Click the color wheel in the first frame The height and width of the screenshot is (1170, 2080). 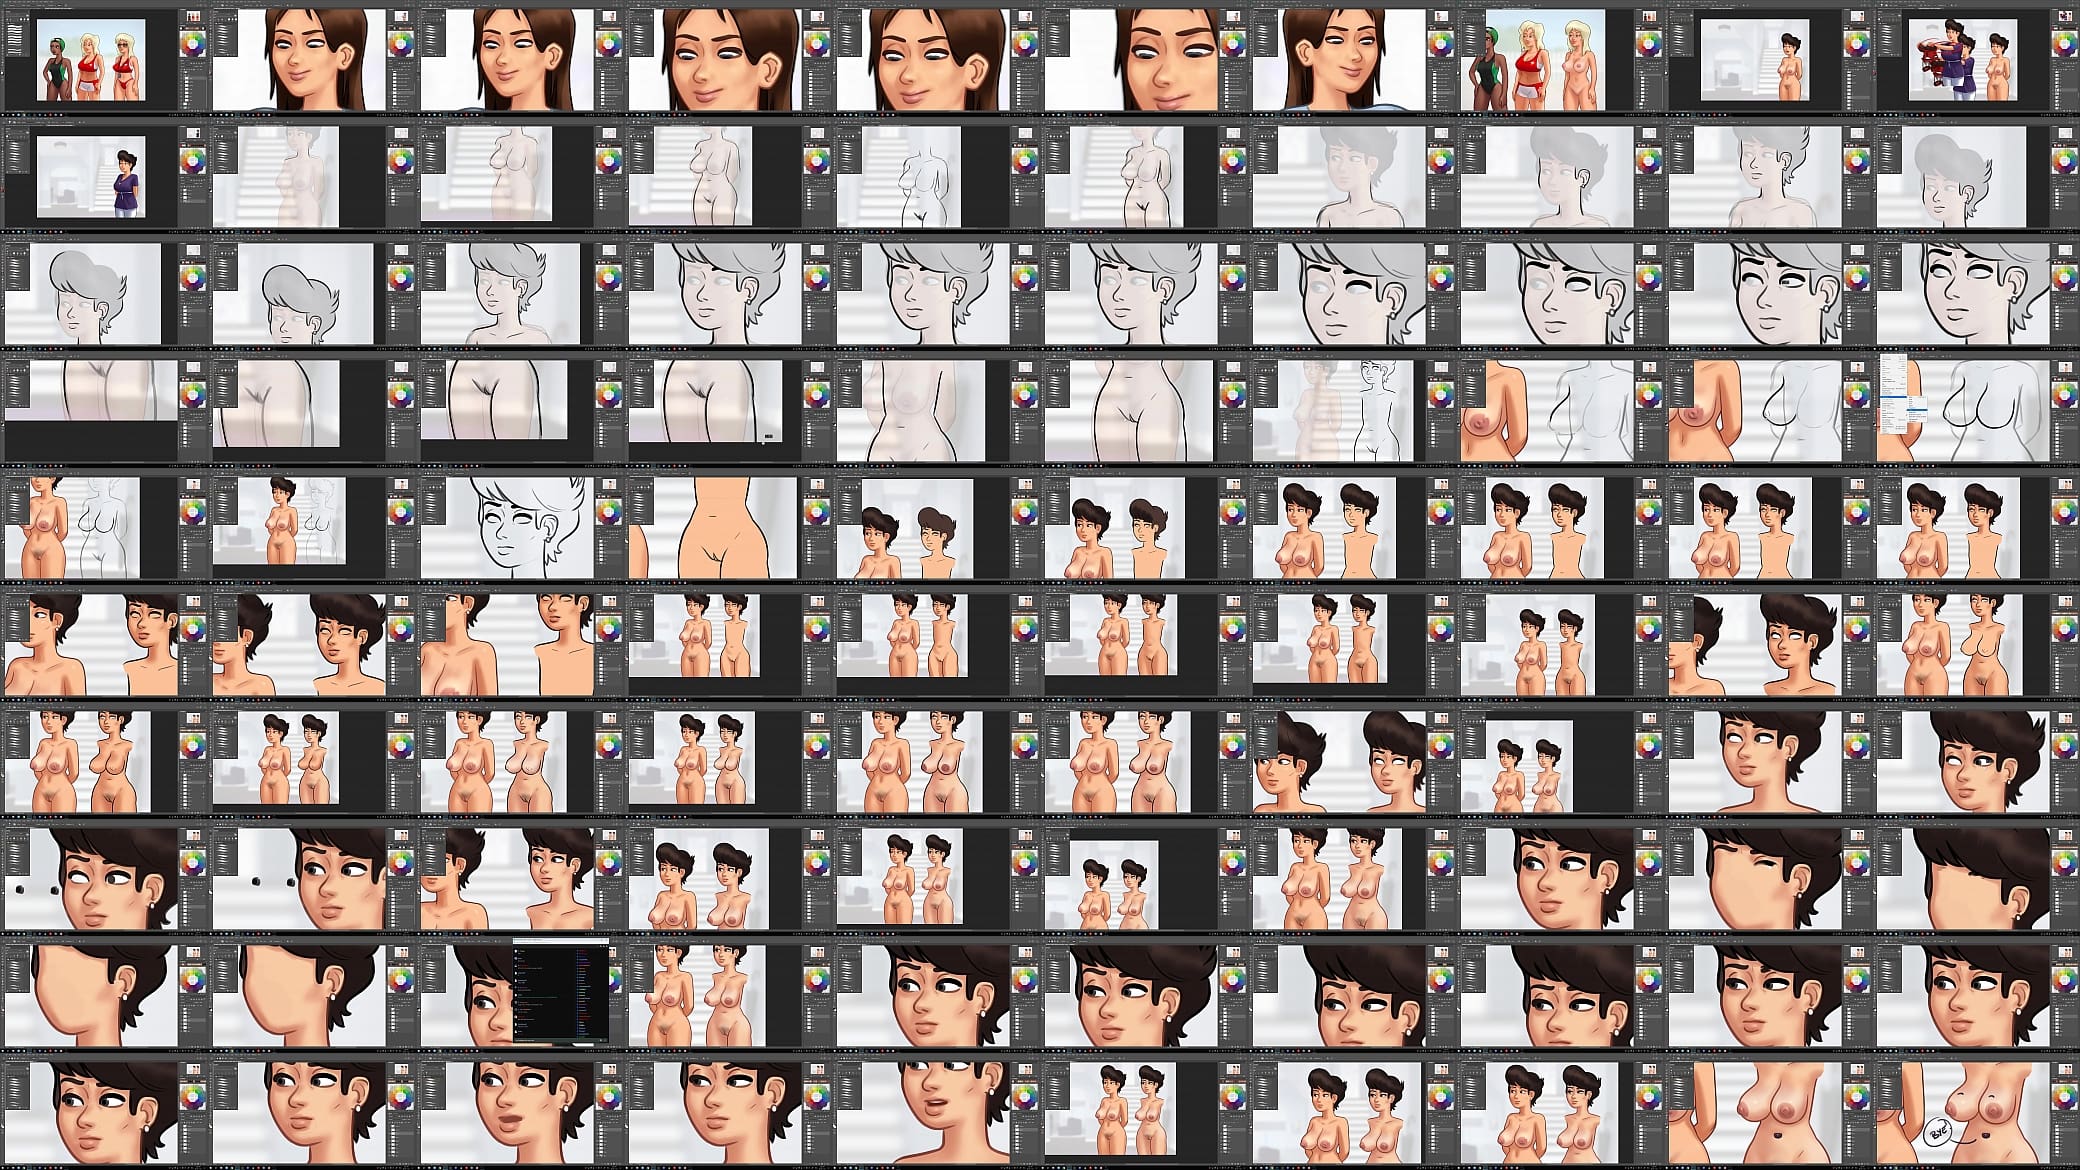(x=193, y=43)
